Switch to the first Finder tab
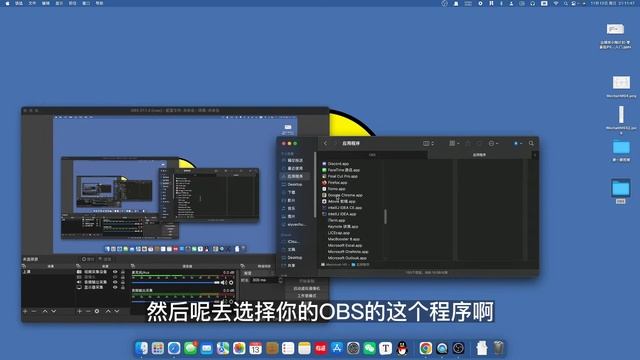640x360 pixels. (372, 155)
